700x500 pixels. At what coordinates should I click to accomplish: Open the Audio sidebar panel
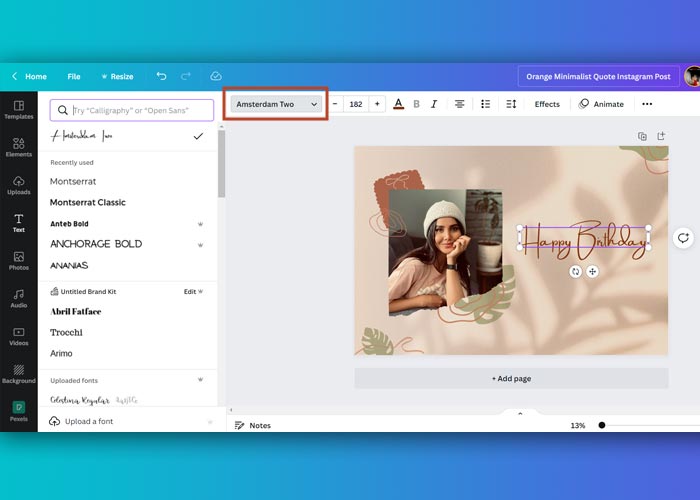(19, 299)
